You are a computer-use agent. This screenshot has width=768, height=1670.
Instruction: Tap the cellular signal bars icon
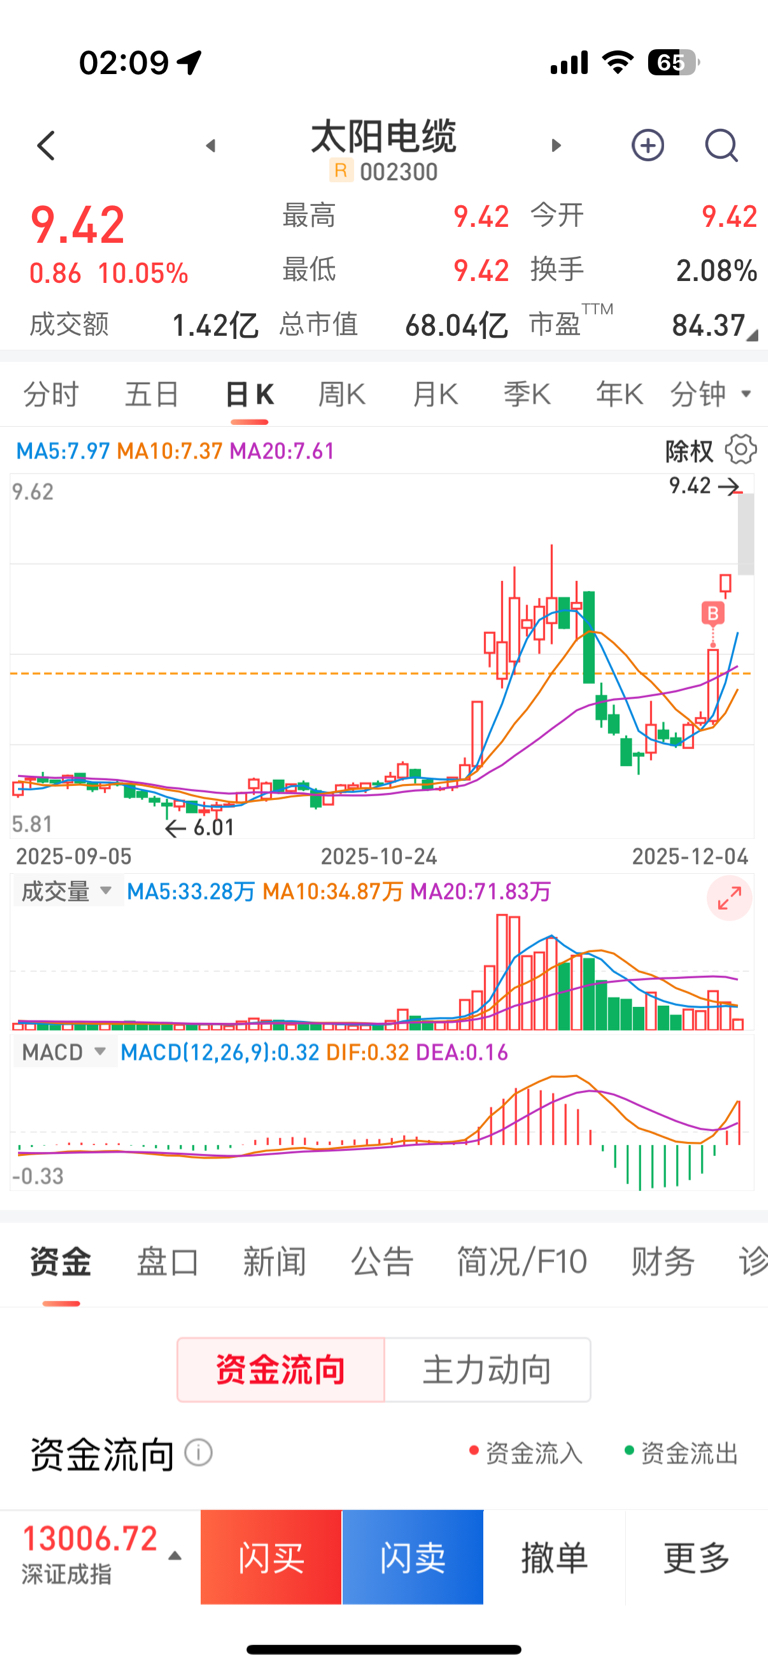[x=569, y=64]
